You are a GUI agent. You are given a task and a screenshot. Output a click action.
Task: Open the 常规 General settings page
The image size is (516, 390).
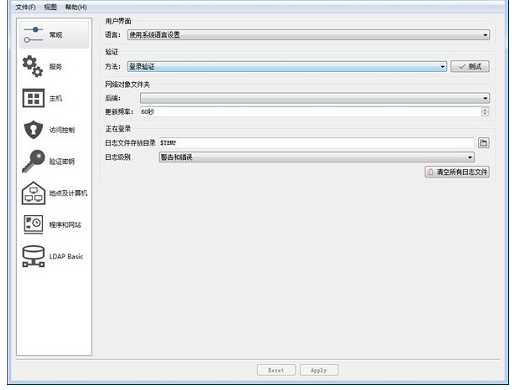click(x=54, y=35)
